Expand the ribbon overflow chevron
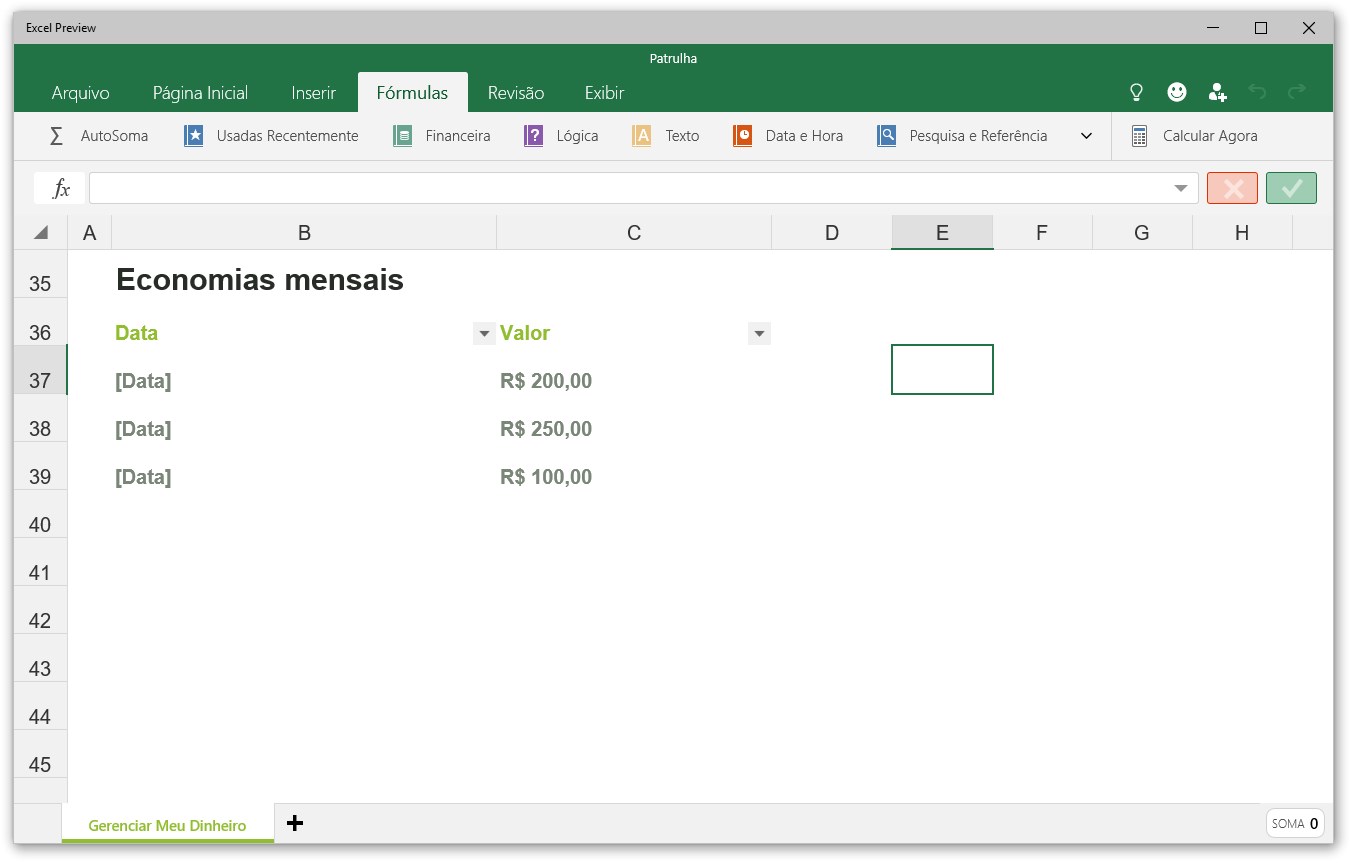 click(1086, 136)
